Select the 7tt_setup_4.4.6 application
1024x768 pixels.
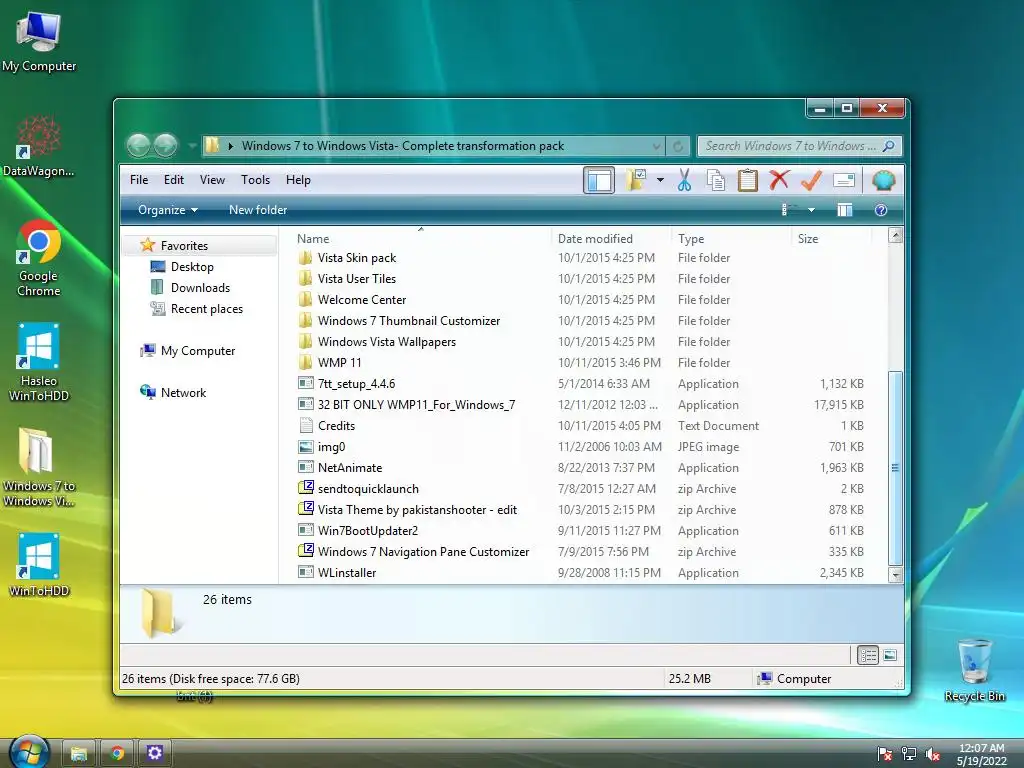tap(356, 383)
